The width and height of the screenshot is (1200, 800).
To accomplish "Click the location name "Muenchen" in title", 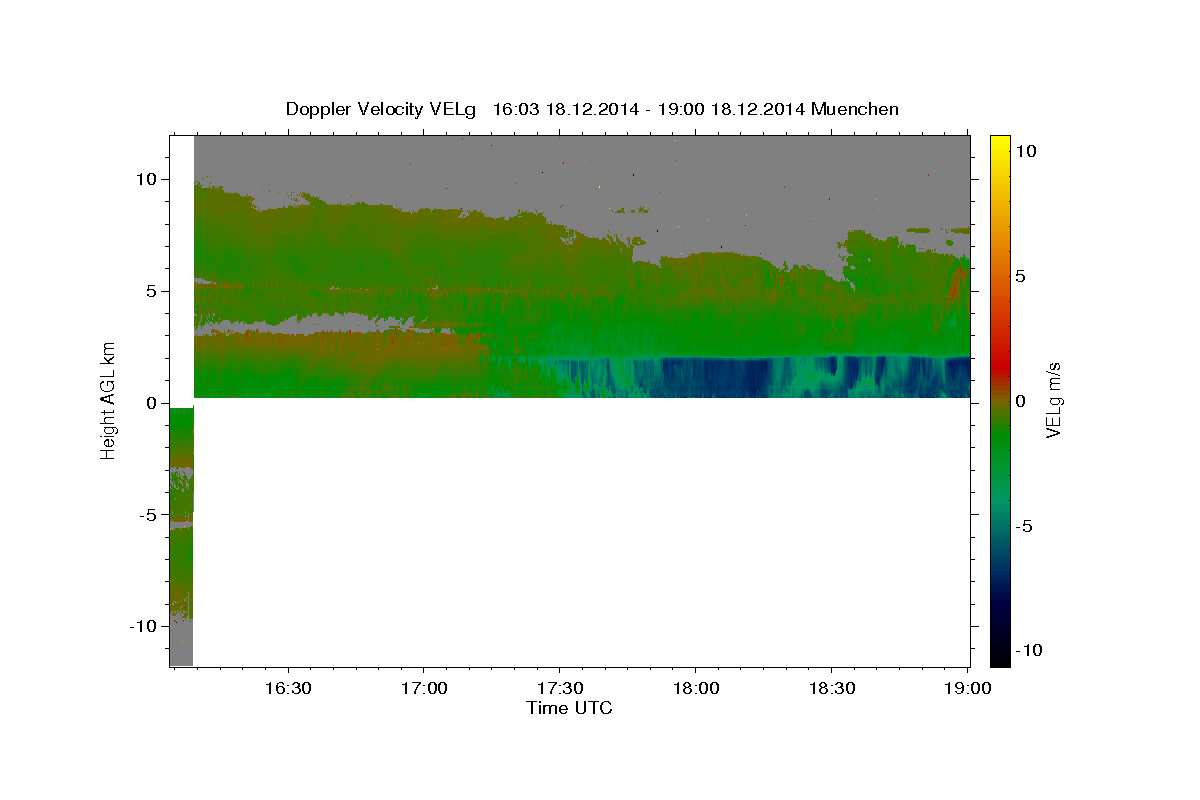I will [855, 109].
